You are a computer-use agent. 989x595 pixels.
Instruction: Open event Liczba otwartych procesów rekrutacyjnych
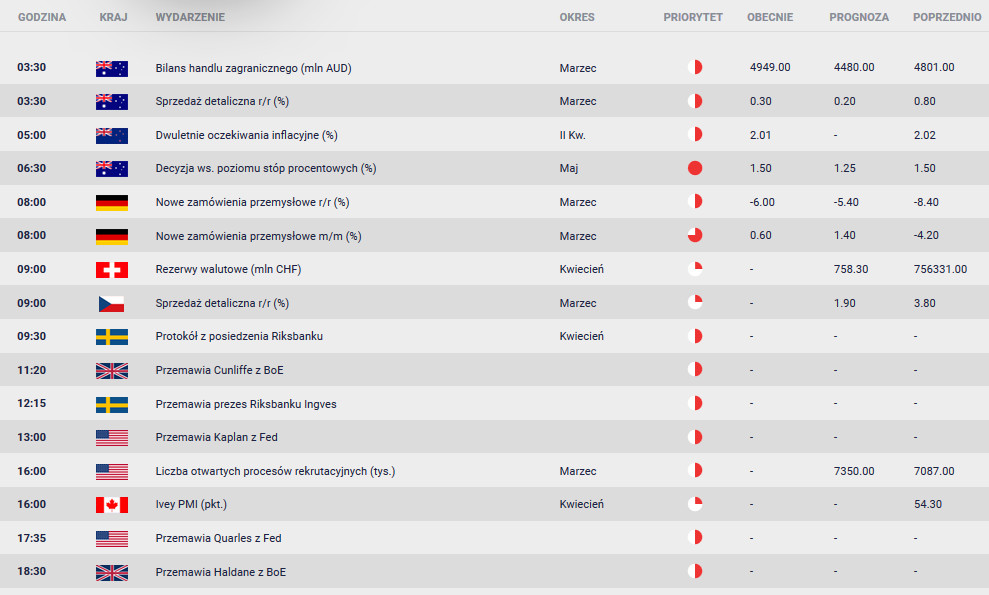click(275, 471)
